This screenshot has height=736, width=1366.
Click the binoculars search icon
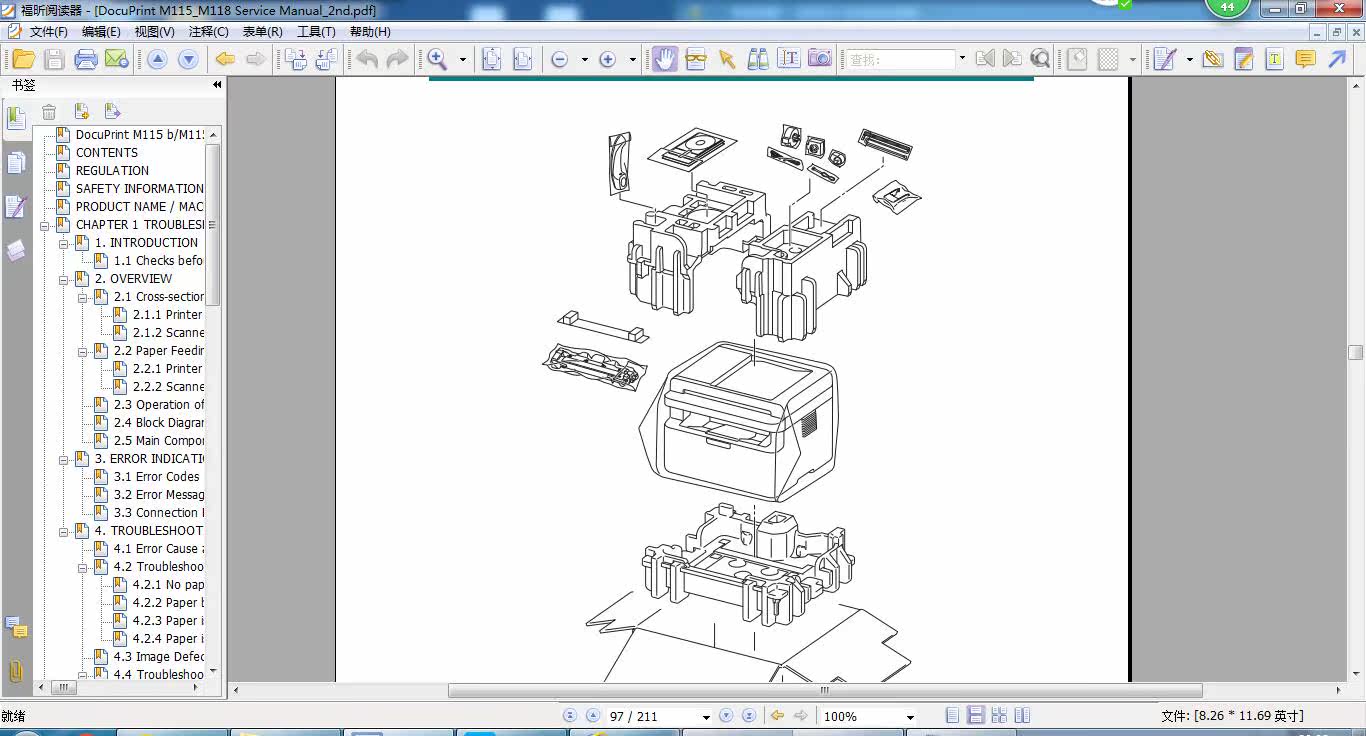point(758,59)
